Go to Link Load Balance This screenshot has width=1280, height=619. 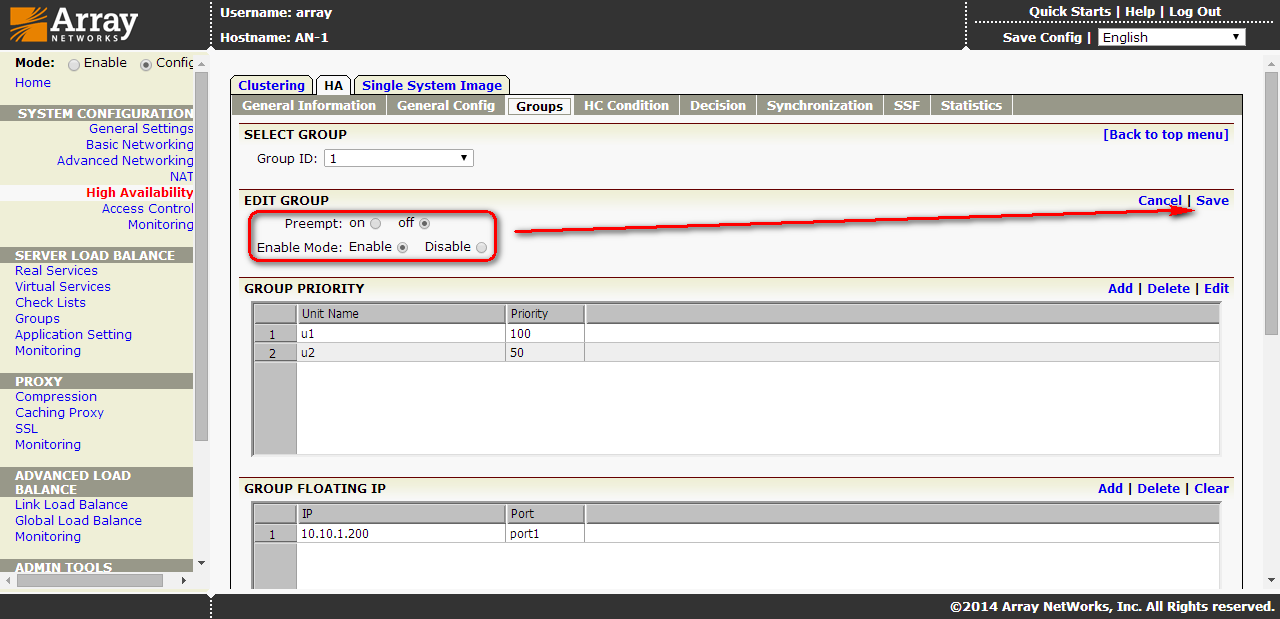click(x=71, y=504)
